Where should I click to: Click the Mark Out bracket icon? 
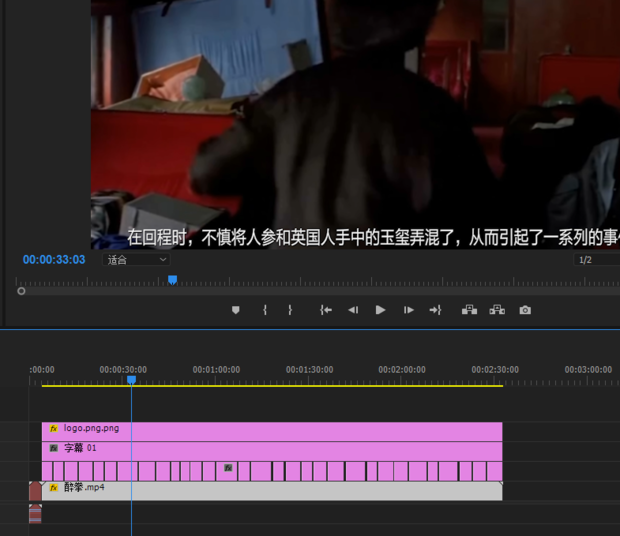click(x=290, y=310)
